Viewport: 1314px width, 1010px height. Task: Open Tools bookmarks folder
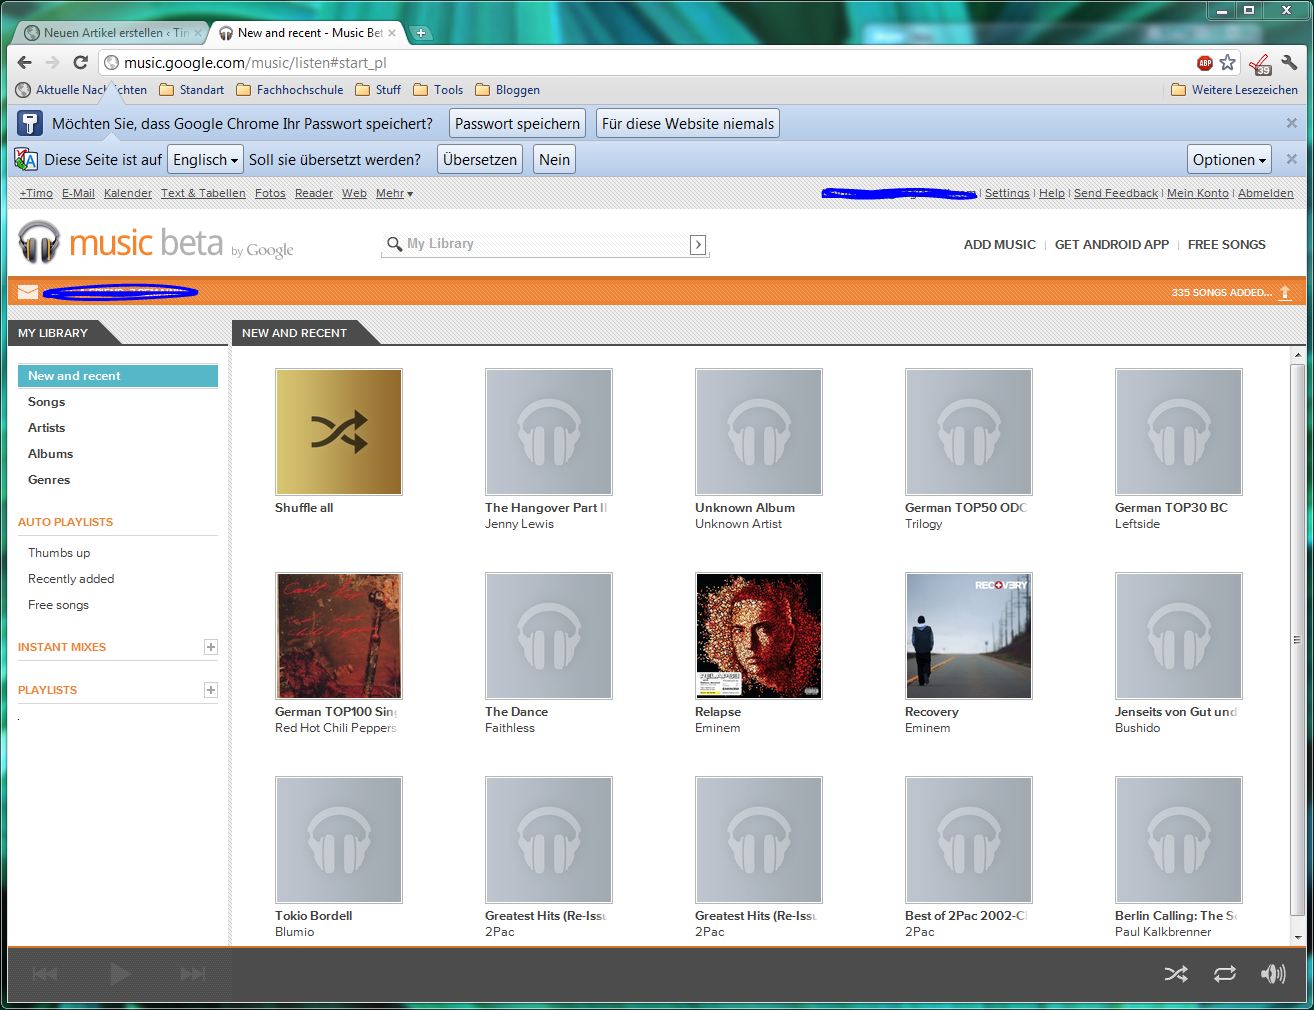tap(438, 90)
